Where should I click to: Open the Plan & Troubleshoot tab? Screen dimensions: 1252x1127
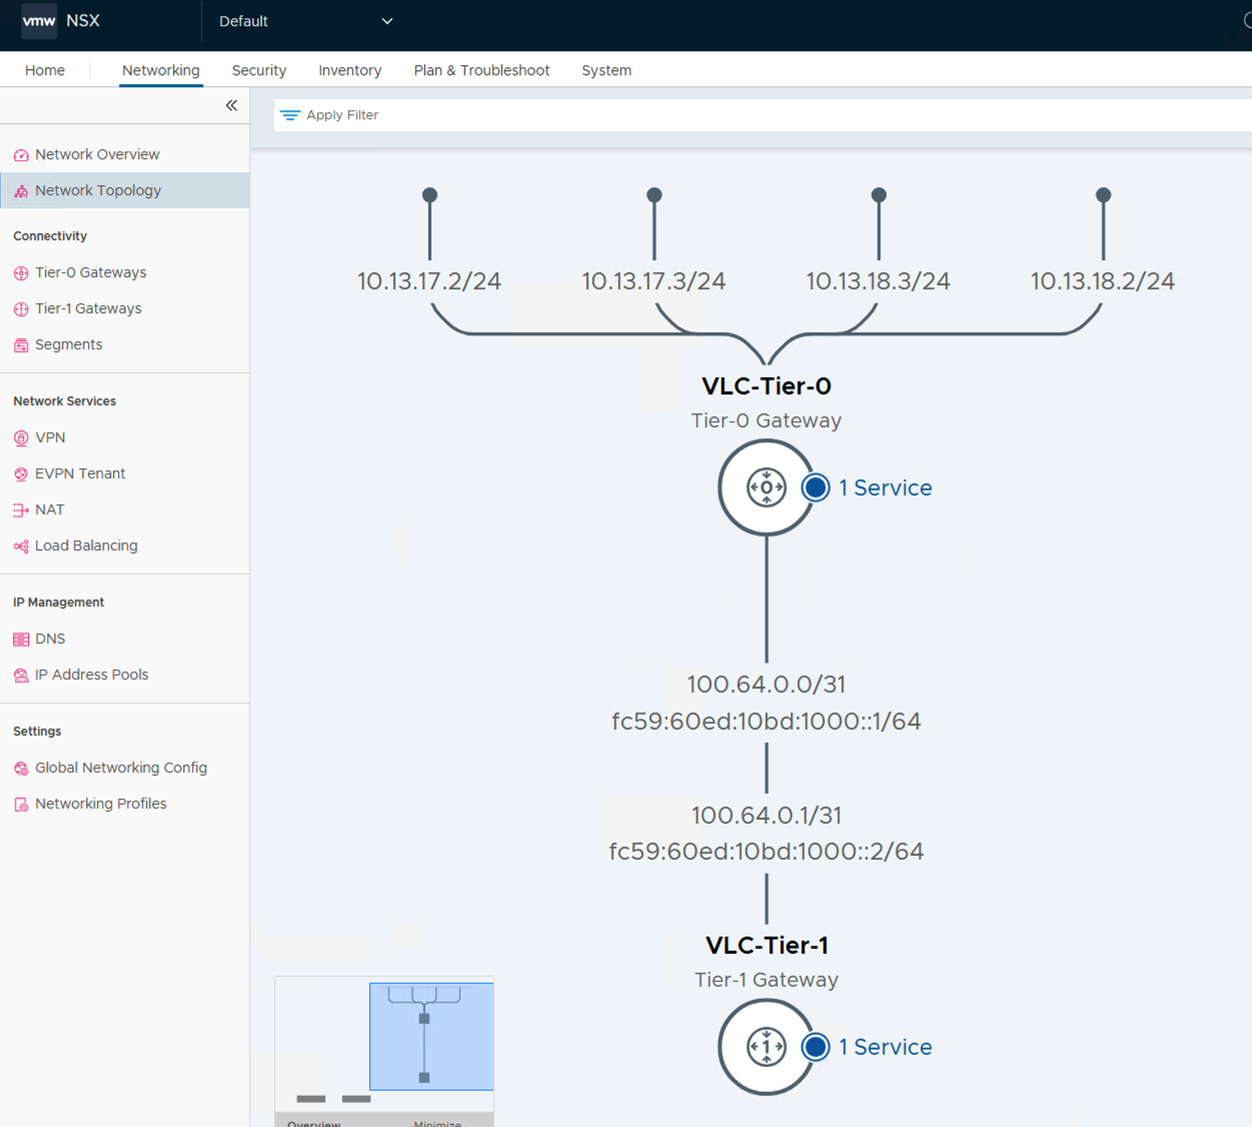pyautogui.click(x=481, y=70)
